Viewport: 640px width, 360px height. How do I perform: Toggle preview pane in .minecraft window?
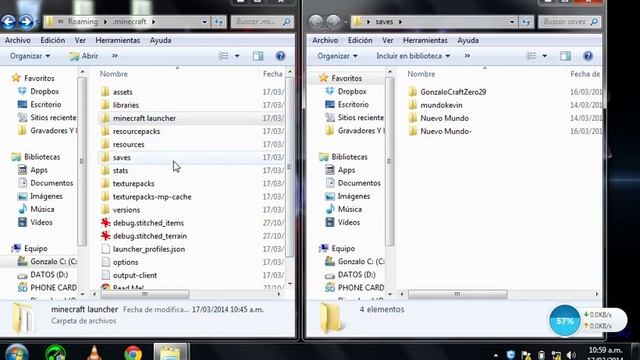[x=258, y=56]
